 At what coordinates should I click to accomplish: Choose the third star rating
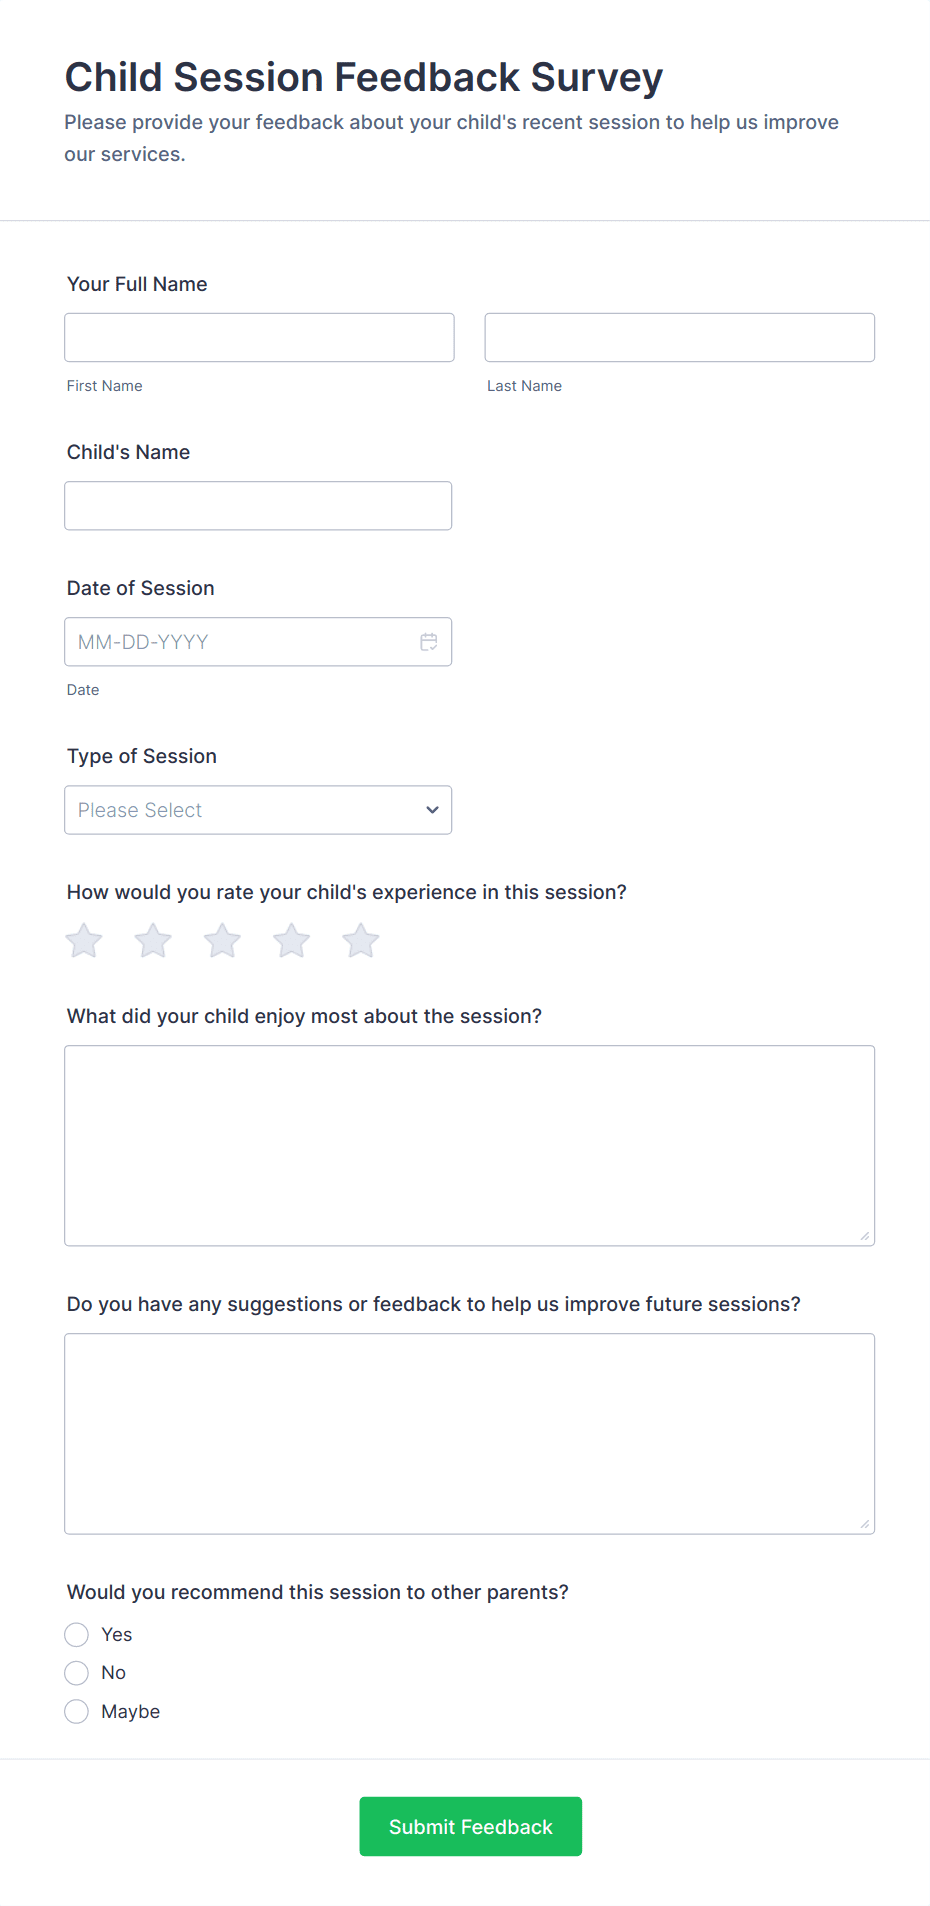(x=222, y=941)
